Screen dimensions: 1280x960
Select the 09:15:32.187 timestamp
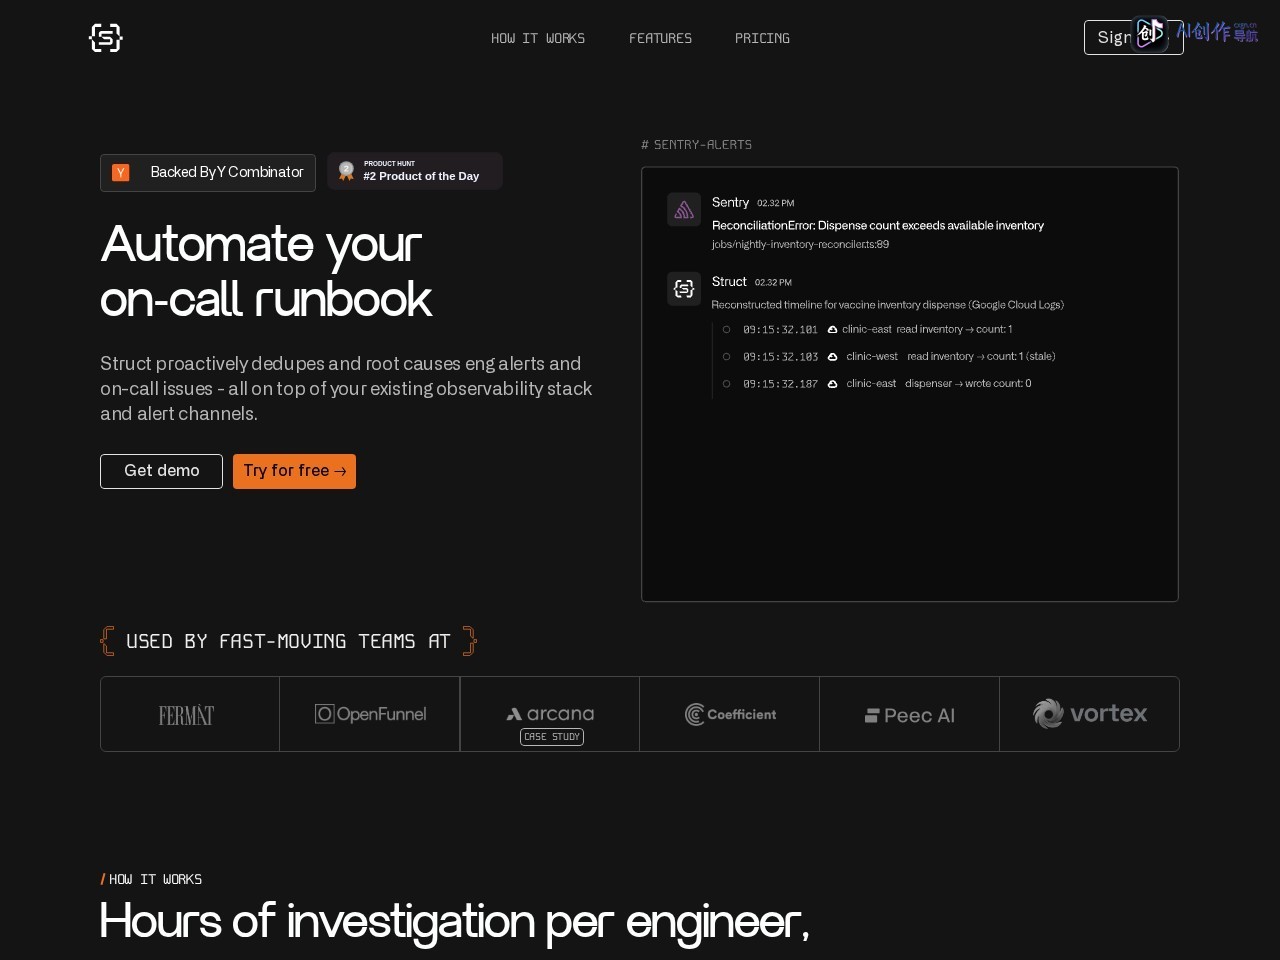[x=780, y=383]
